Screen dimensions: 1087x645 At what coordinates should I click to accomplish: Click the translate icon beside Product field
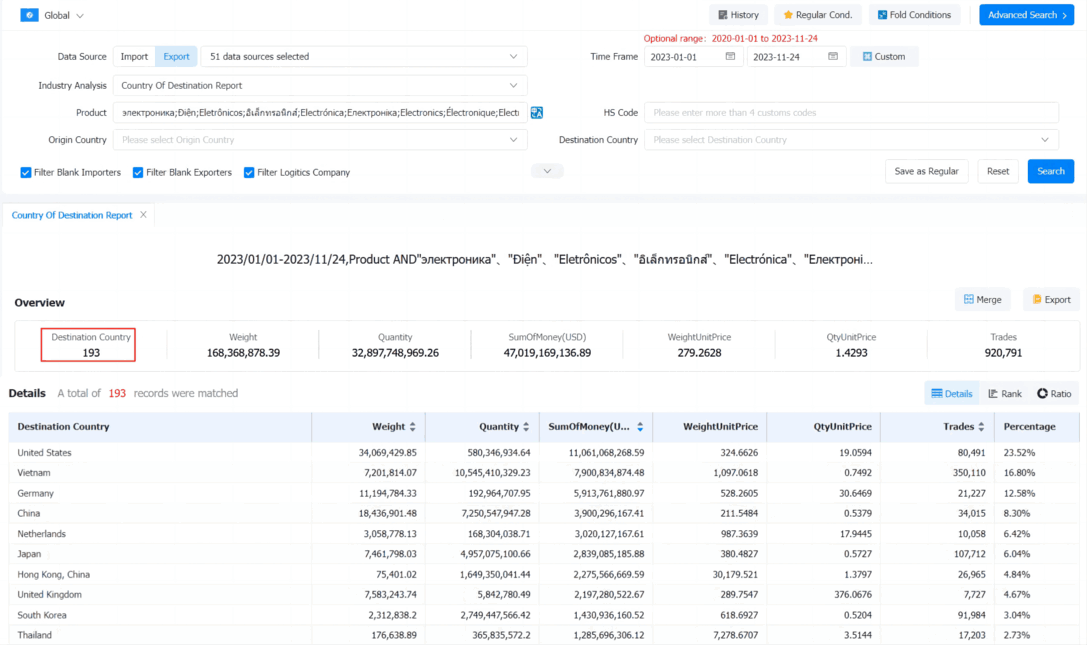point(537,112)
